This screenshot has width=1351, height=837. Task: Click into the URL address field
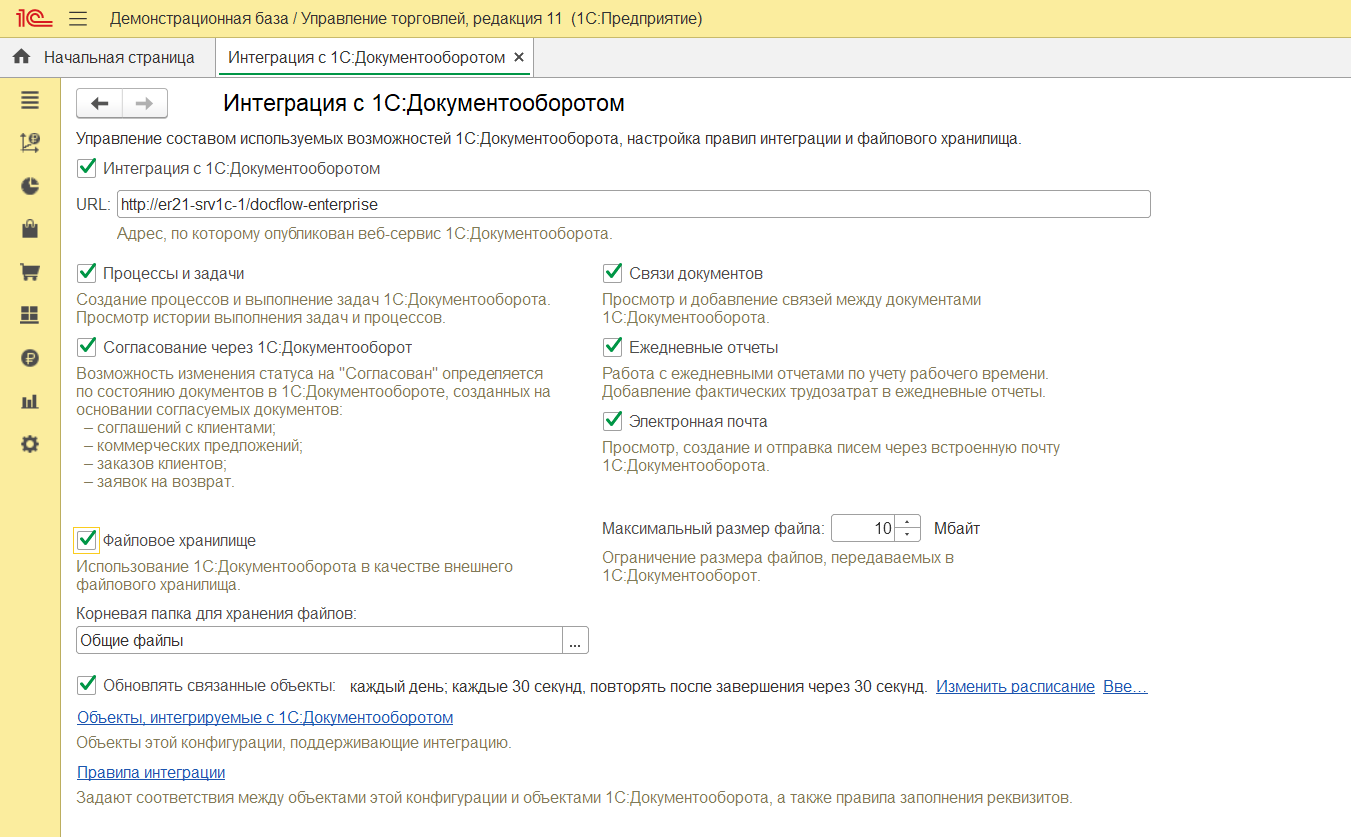pos(632,205)
